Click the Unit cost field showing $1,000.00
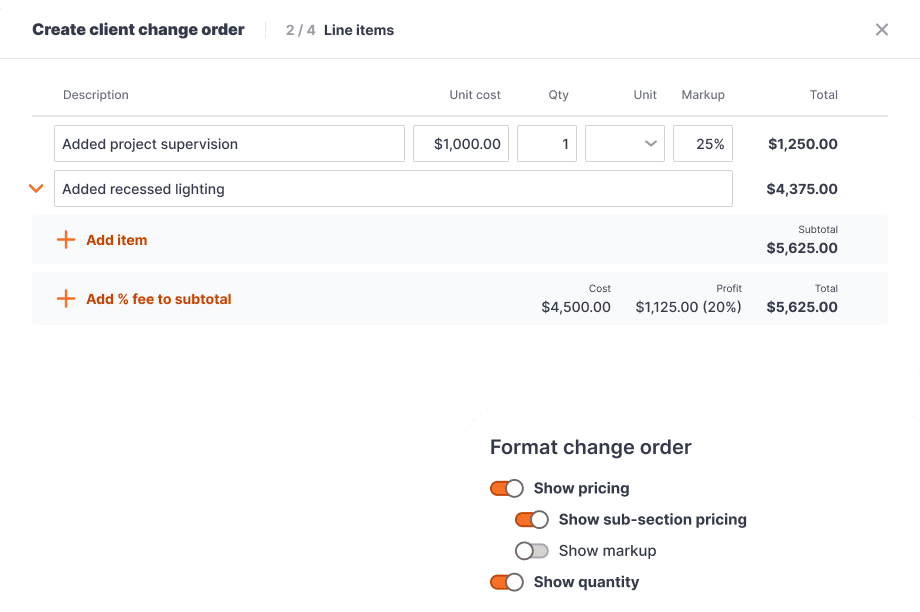The width and height of the screenshot is (920, 612). (x=460, y=143)
